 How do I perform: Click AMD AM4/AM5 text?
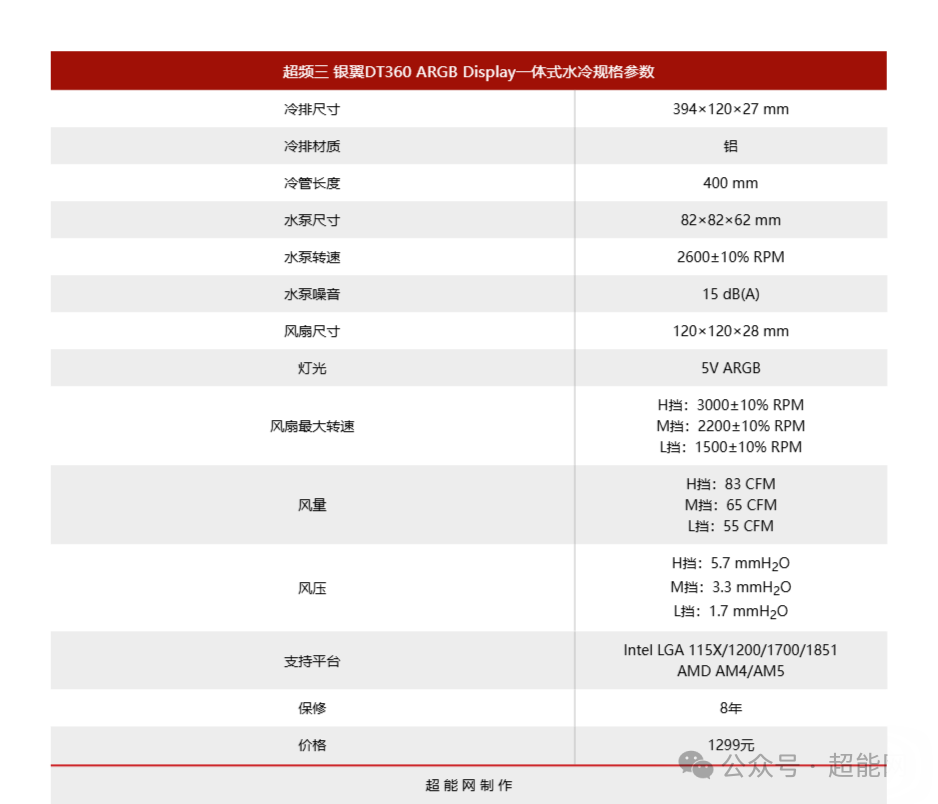click(x=730, y=671)
